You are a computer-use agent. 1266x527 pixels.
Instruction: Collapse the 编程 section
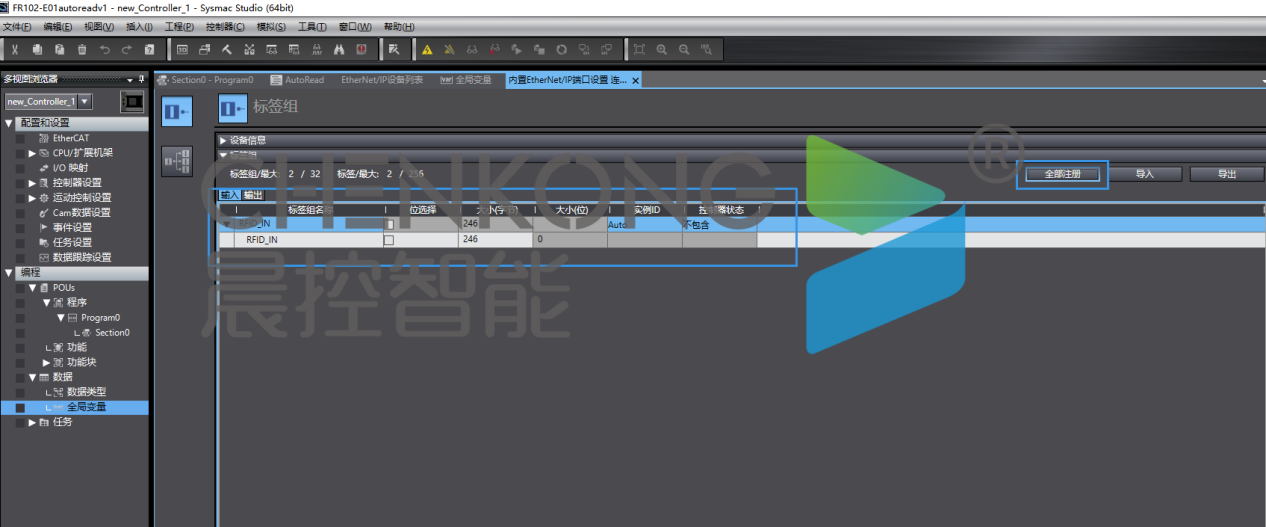coord(10,273)
